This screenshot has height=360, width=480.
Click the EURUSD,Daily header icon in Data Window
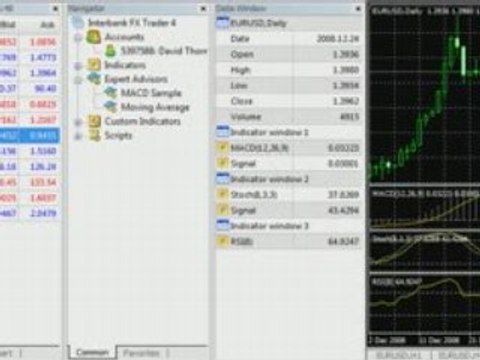click(x=222, y=23)
